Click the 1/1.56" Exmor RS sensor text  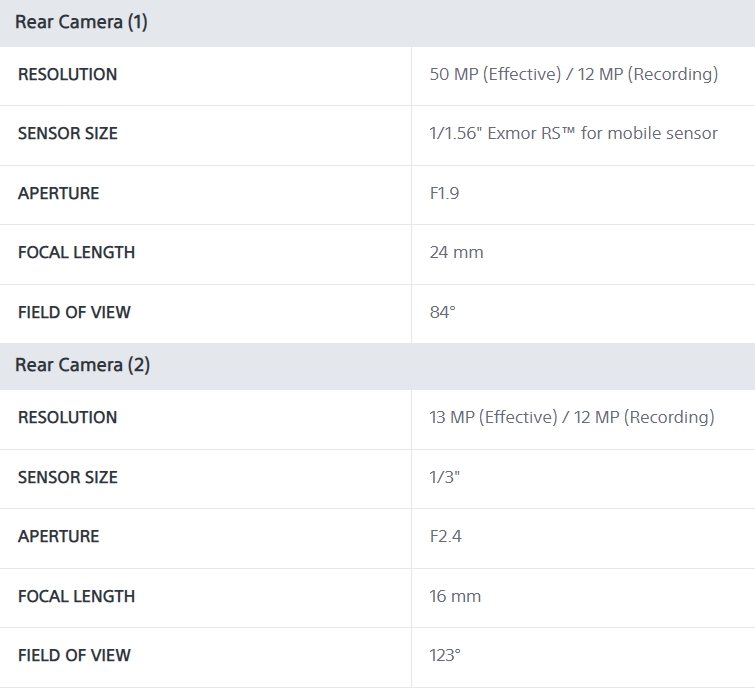573,133
